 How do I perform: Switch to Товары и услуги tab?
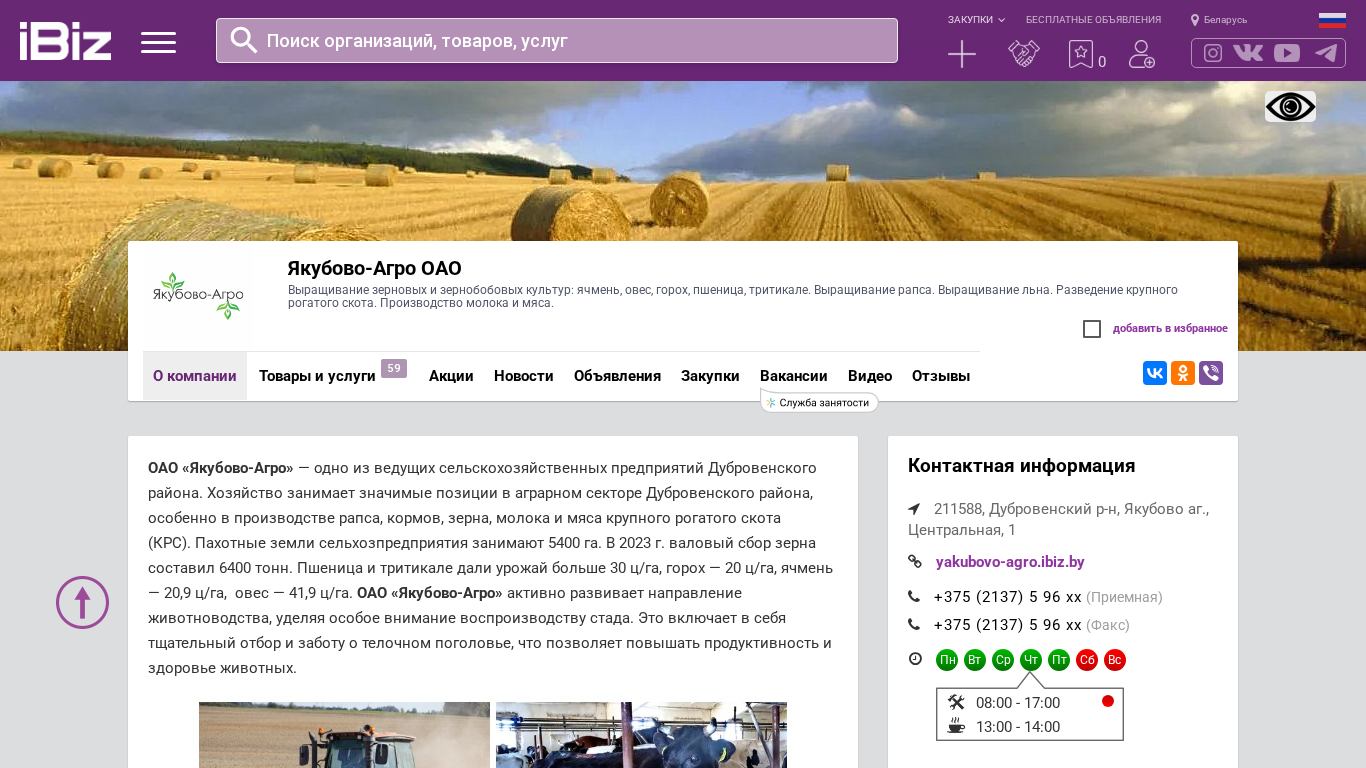(x=317, y=376)
